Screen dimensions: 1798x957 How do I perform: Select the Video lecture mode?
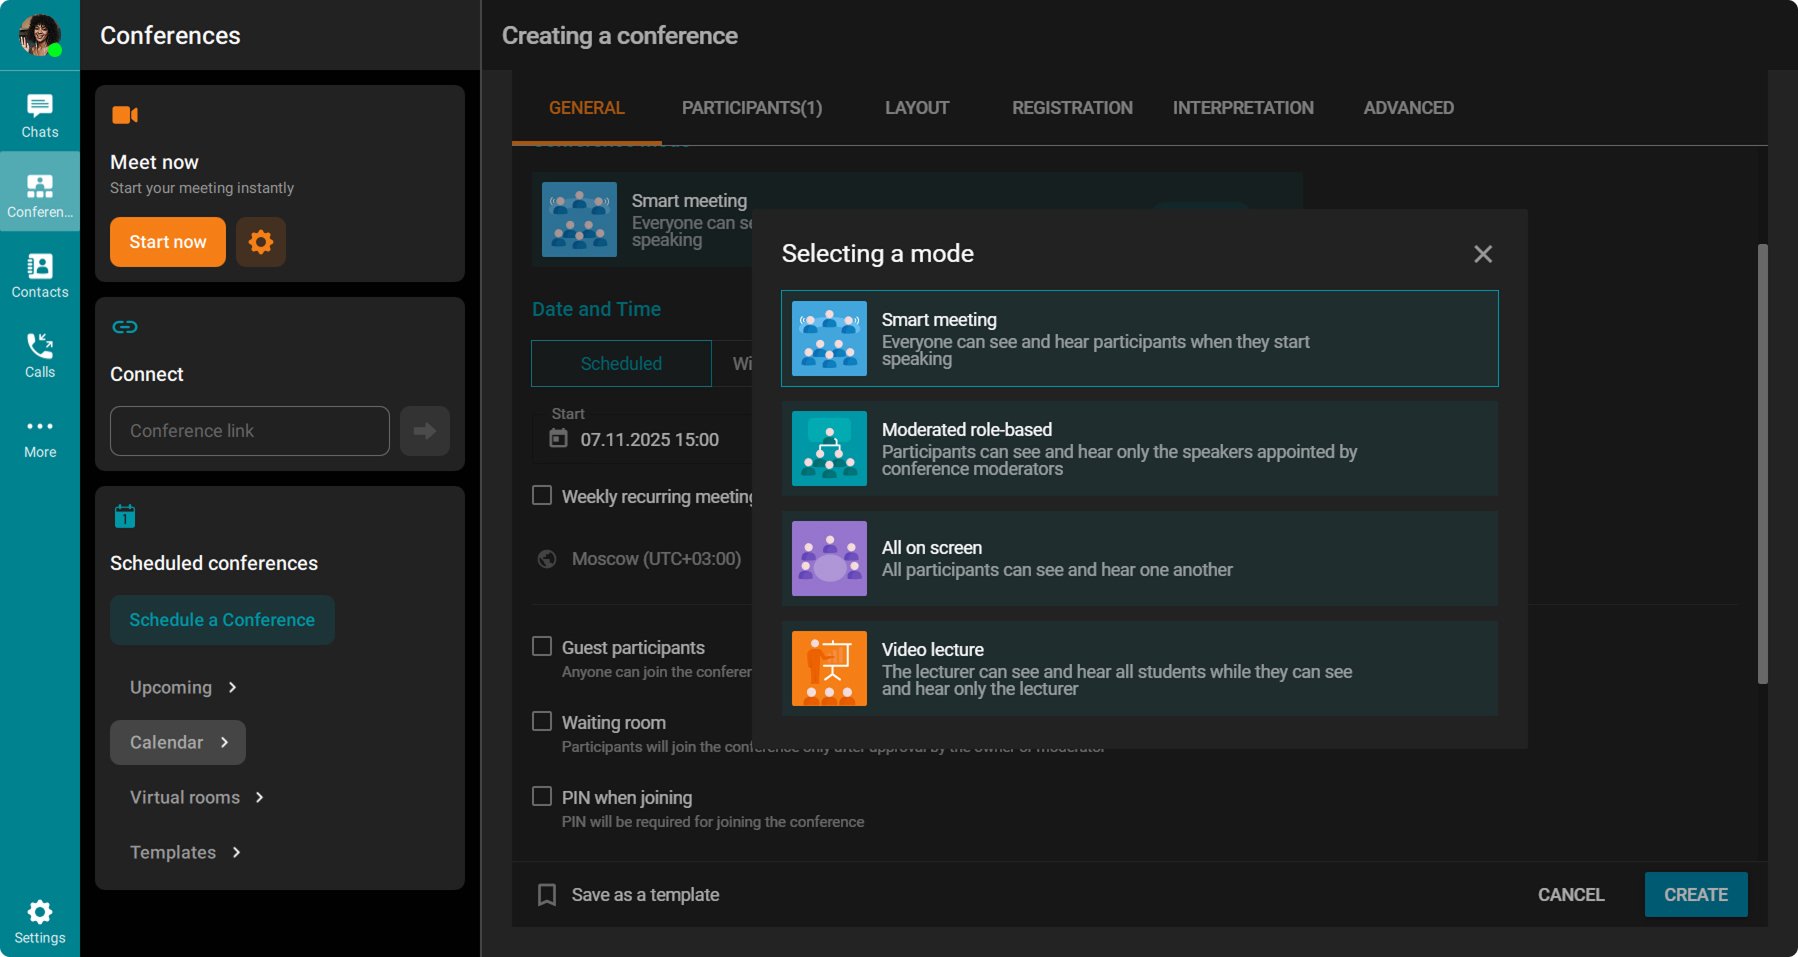pyautogui.click(x=1139, y=669)
